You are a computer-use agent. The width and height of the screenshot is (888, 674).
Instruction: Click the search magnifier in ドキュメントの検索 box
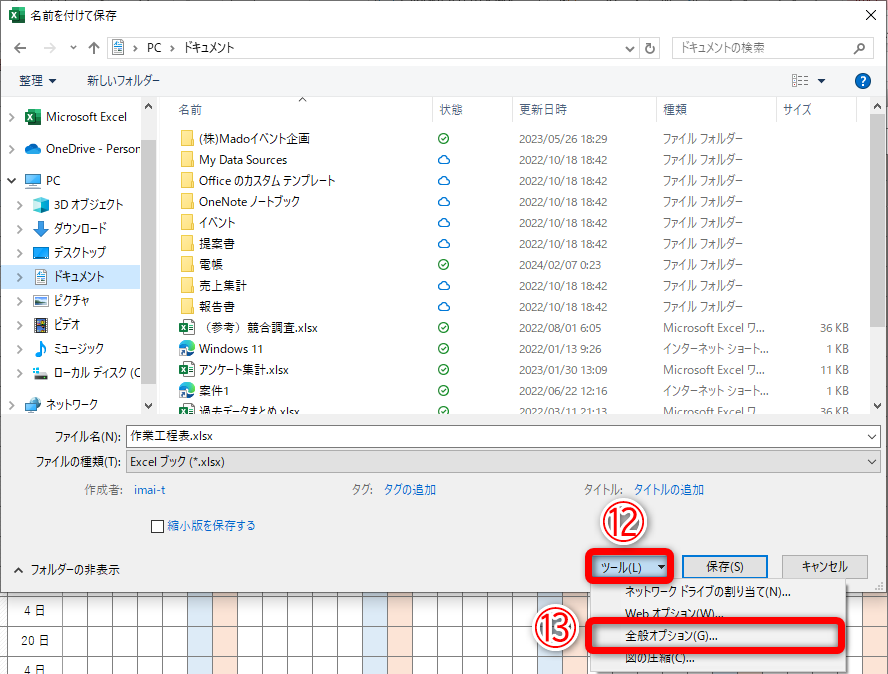coord(856,47)
